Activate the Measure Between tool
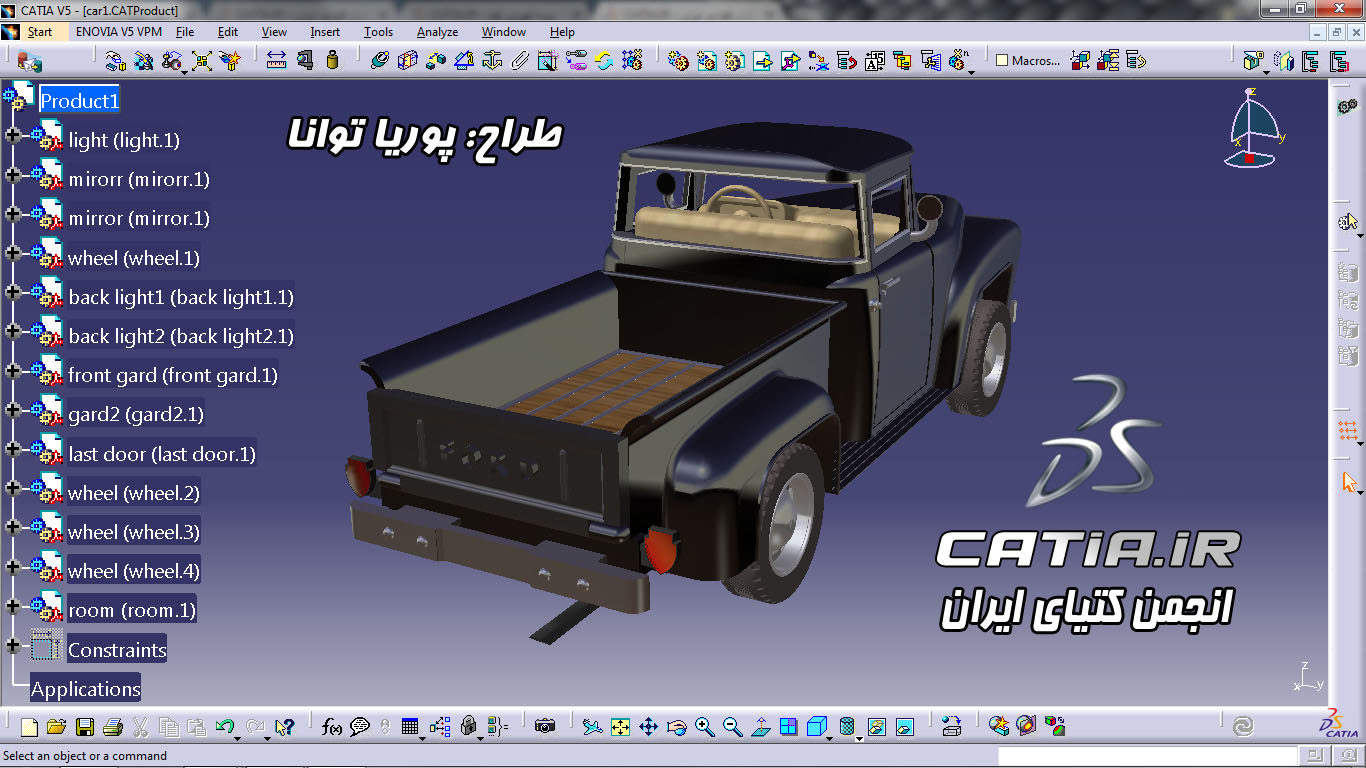This screenshot has height=768, width=1366. click(x=276, y=60)
